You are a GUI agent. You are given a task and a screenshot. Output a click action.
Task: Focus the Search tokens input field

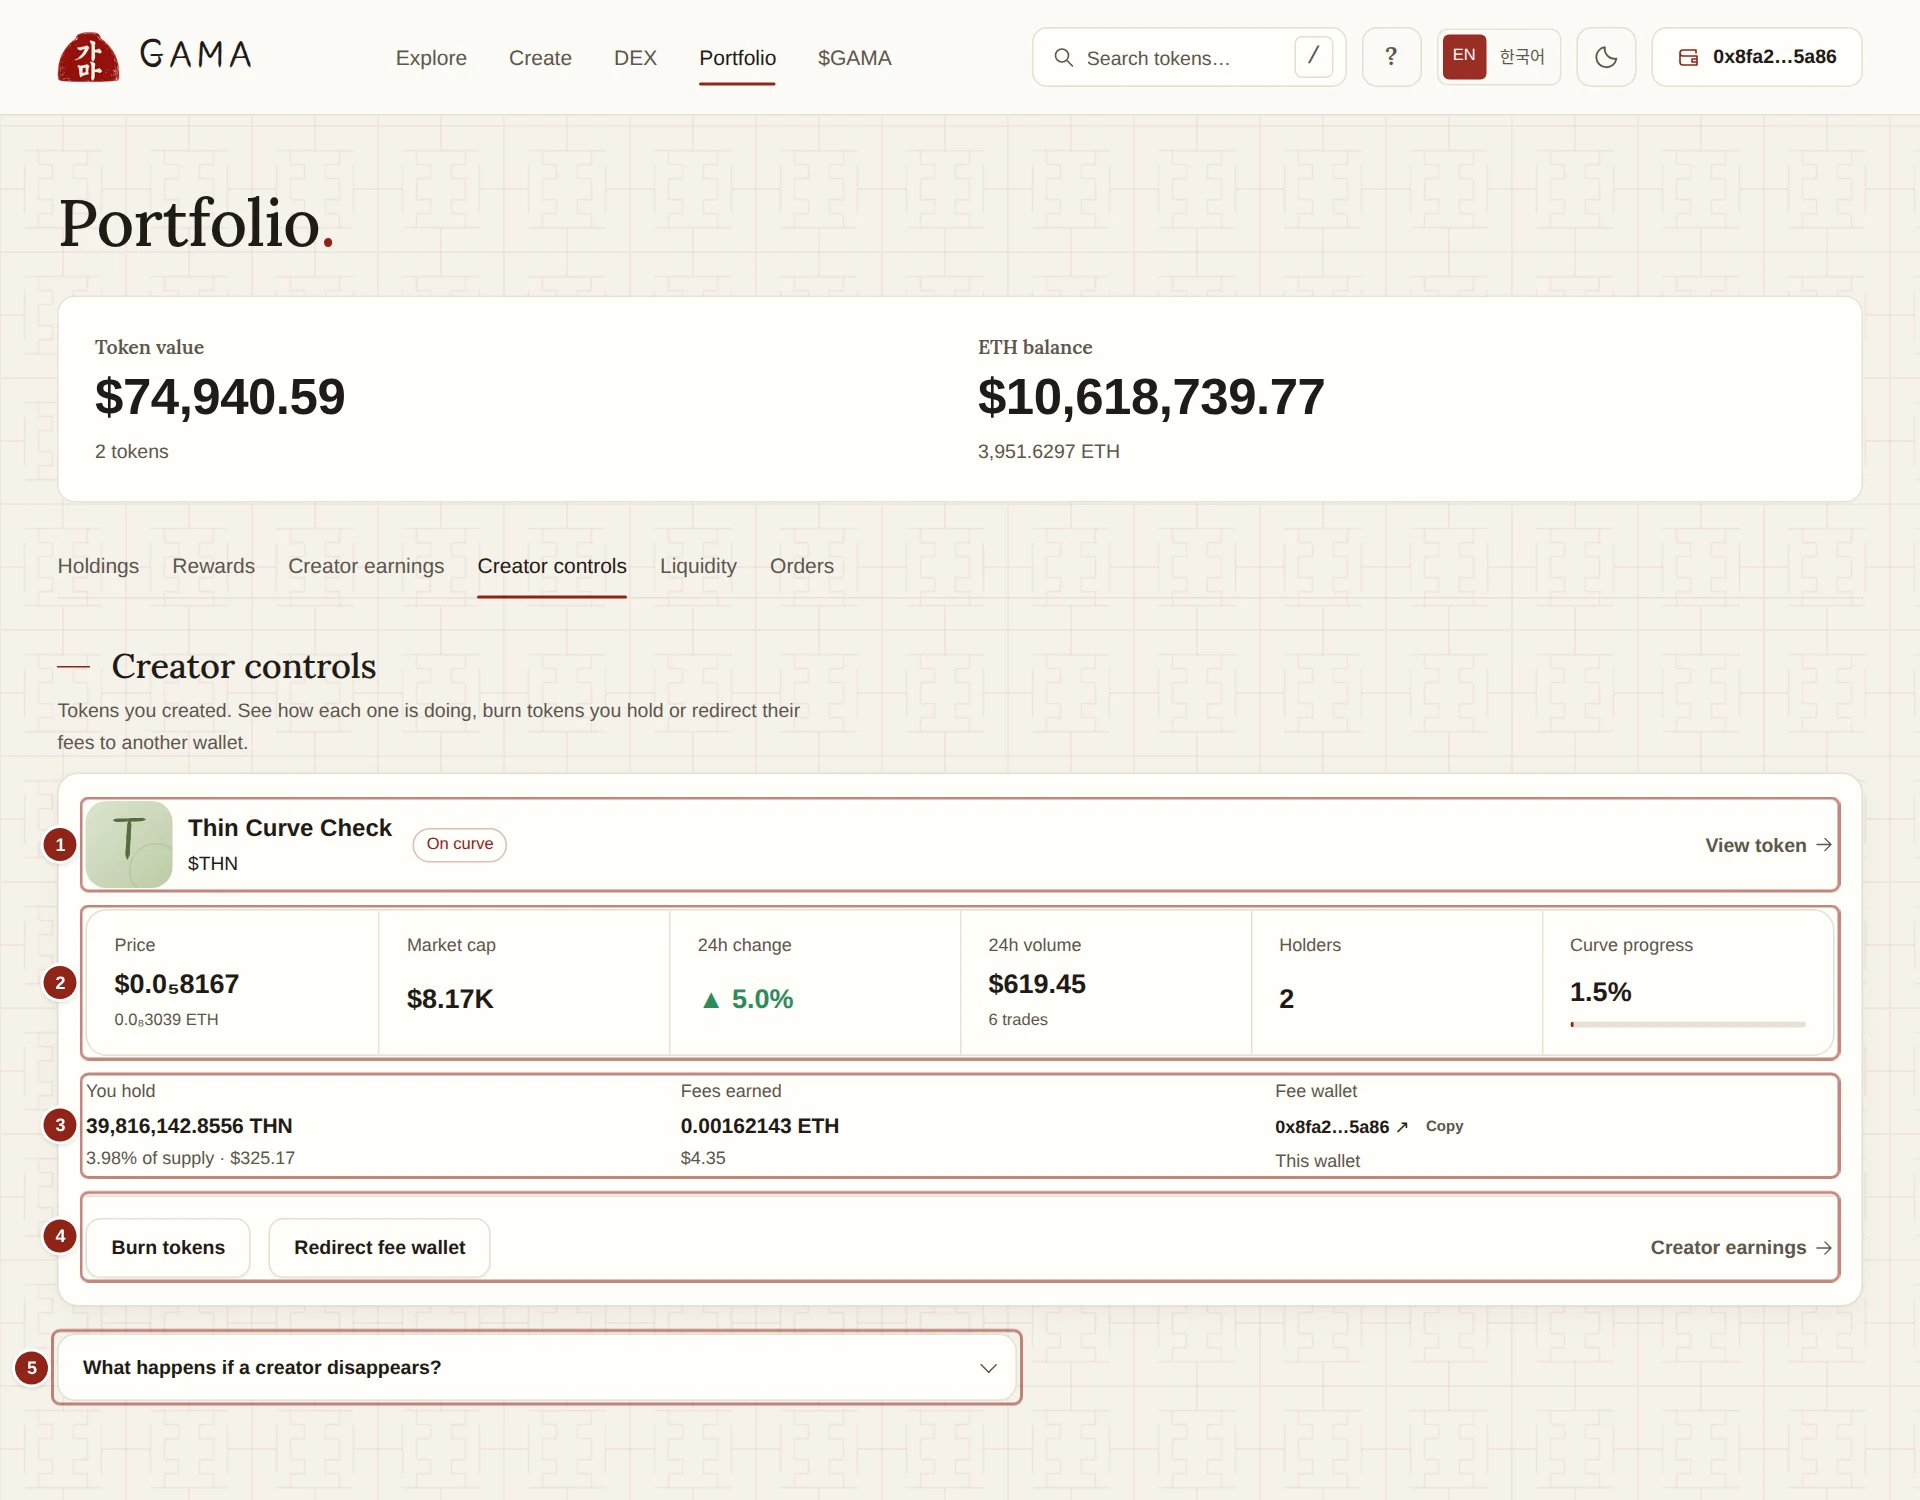click(1188, 57)
